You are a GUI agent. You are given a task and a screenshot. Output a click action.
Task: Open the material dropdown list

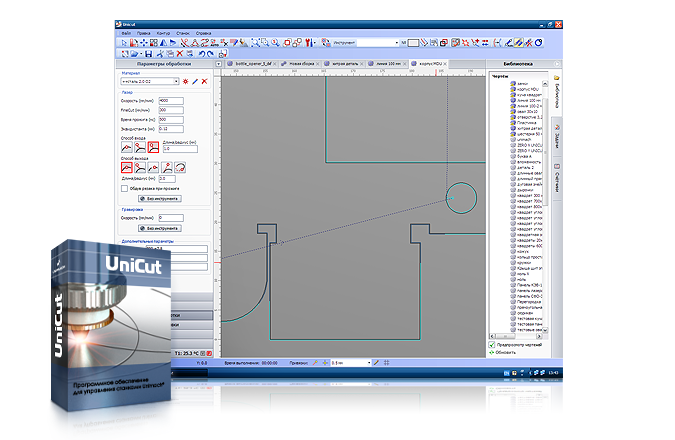pos(176,81)
